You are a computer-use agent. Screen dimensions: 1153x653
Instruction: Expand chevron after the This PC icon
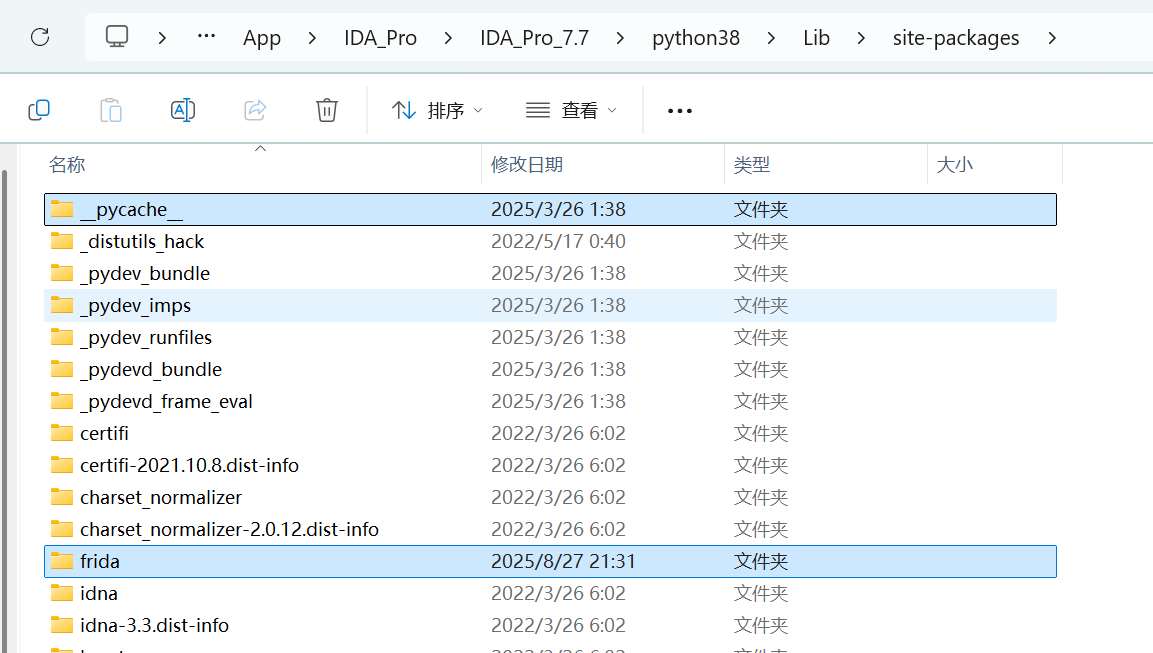(x=163, y=38)
